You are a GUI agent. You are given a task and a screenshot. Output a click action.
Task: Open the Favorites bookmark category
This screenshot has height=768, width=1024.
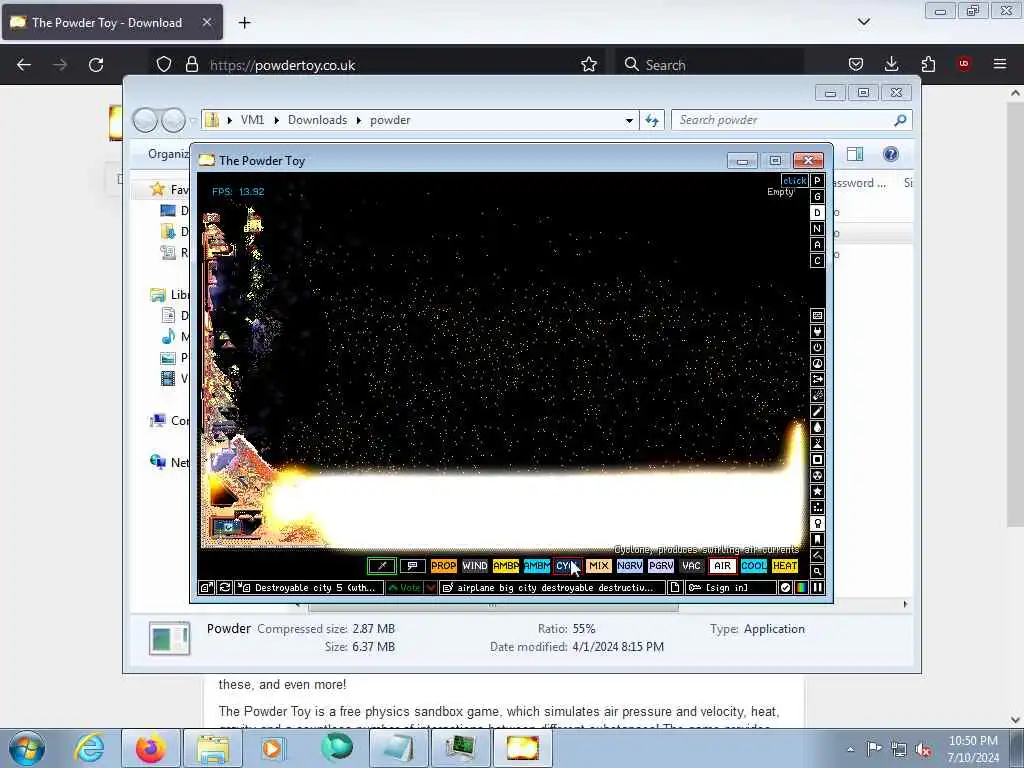(x=817, y=539)
